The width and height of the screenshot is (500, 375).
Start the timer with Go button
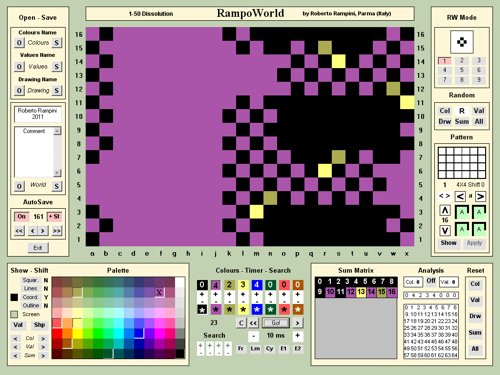point(276,323)
